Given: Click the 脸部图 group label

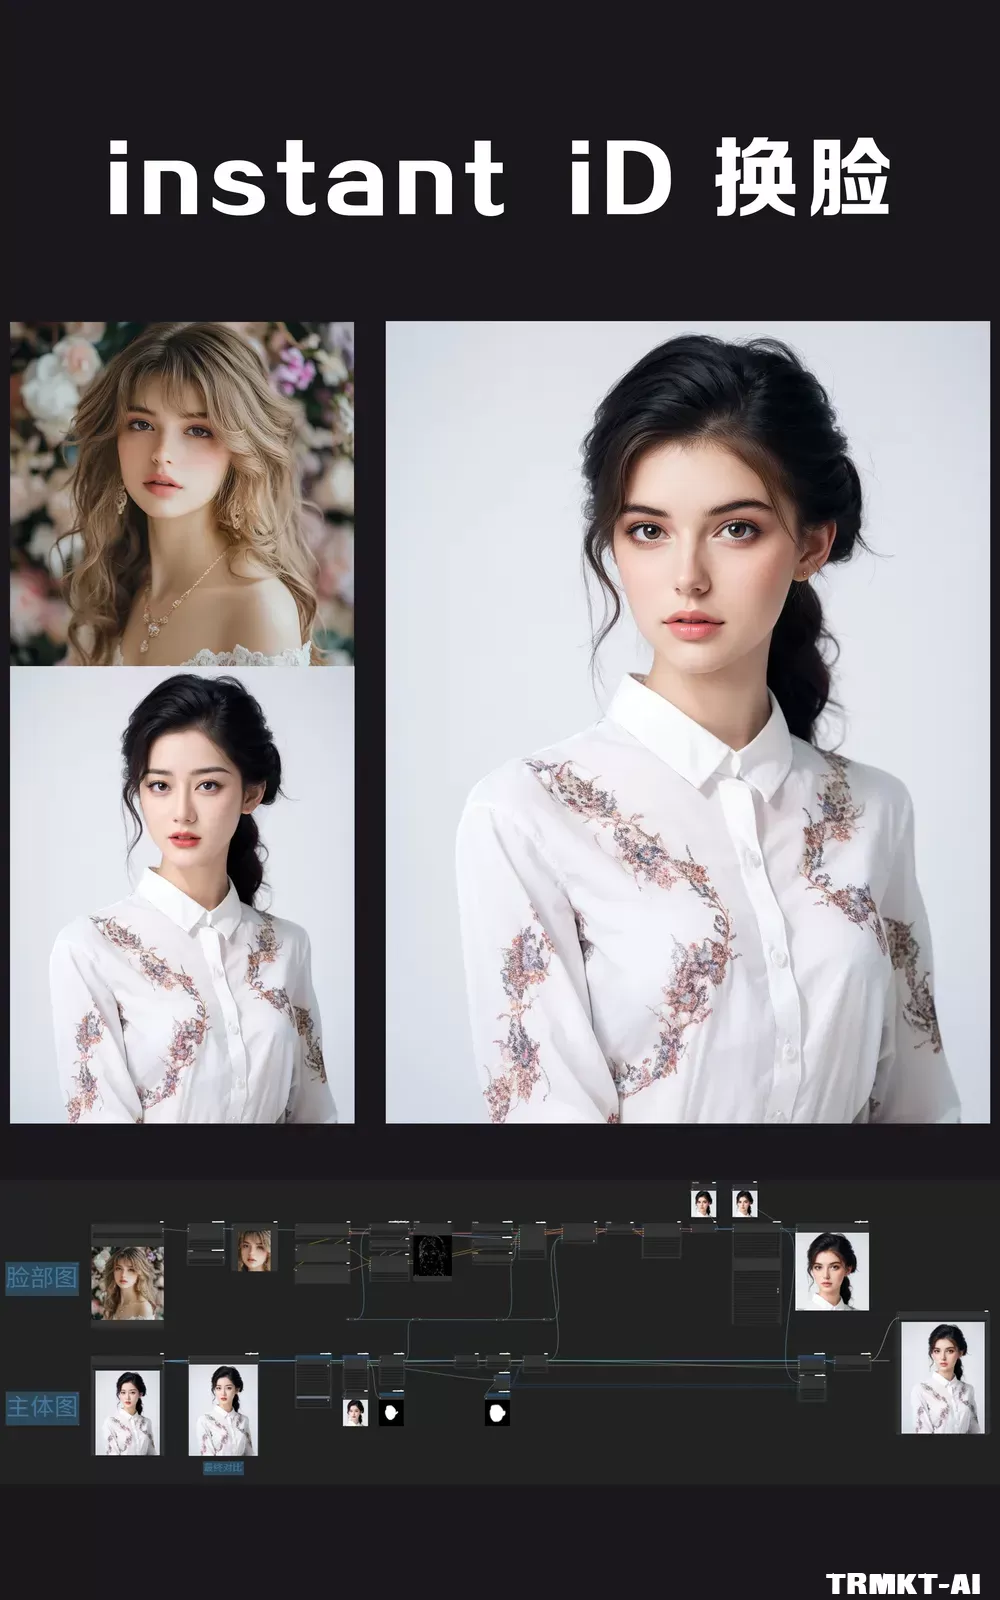Looking at the screenshot, I should [x=41, y=1277].
